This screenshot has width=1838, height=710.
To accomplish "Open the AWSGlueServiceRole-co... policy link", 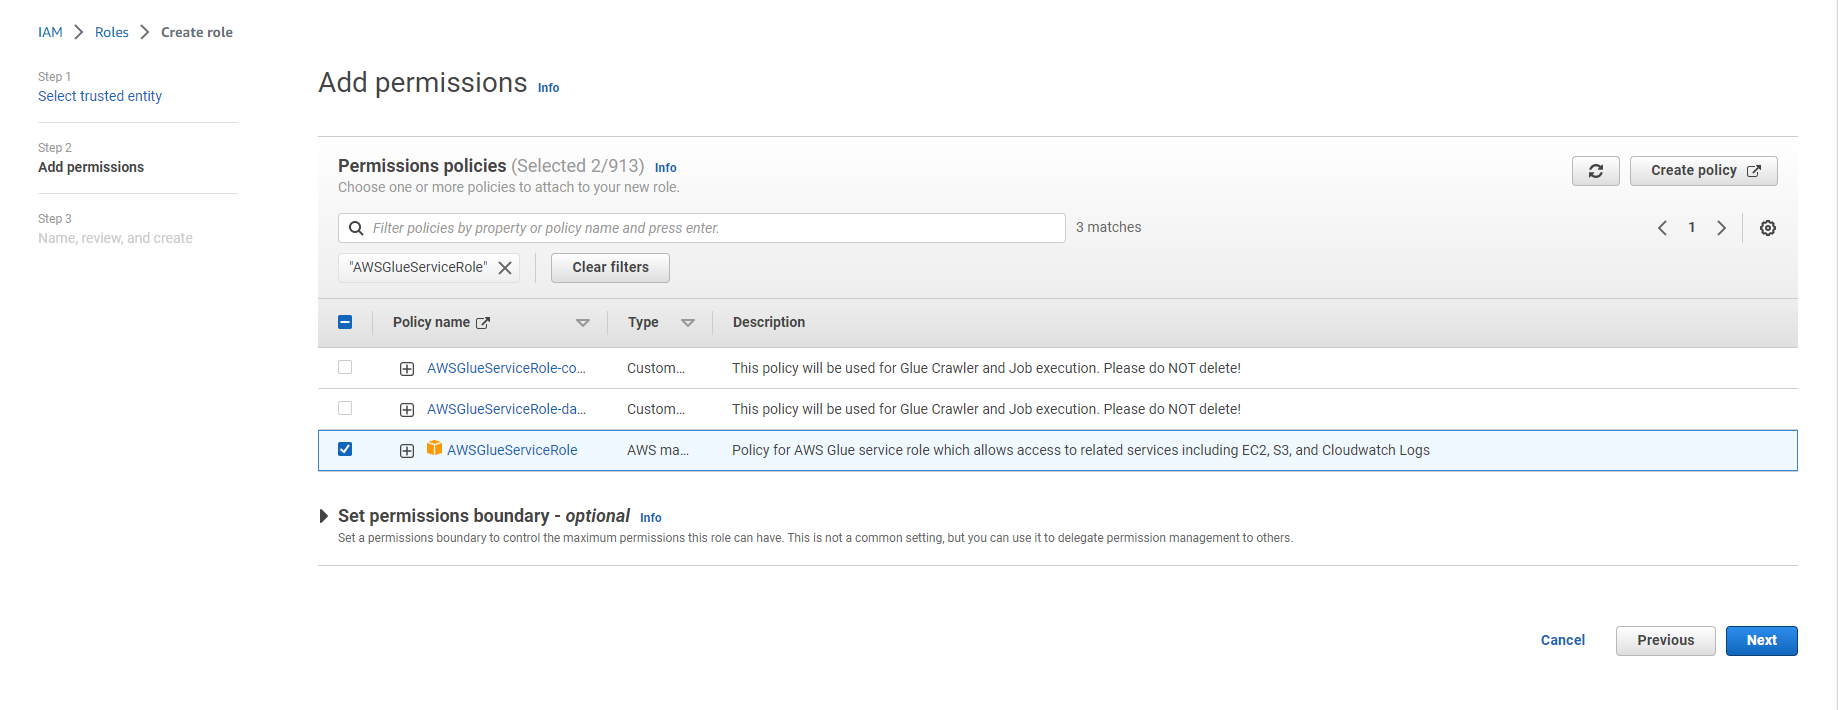I will point(506,368).
